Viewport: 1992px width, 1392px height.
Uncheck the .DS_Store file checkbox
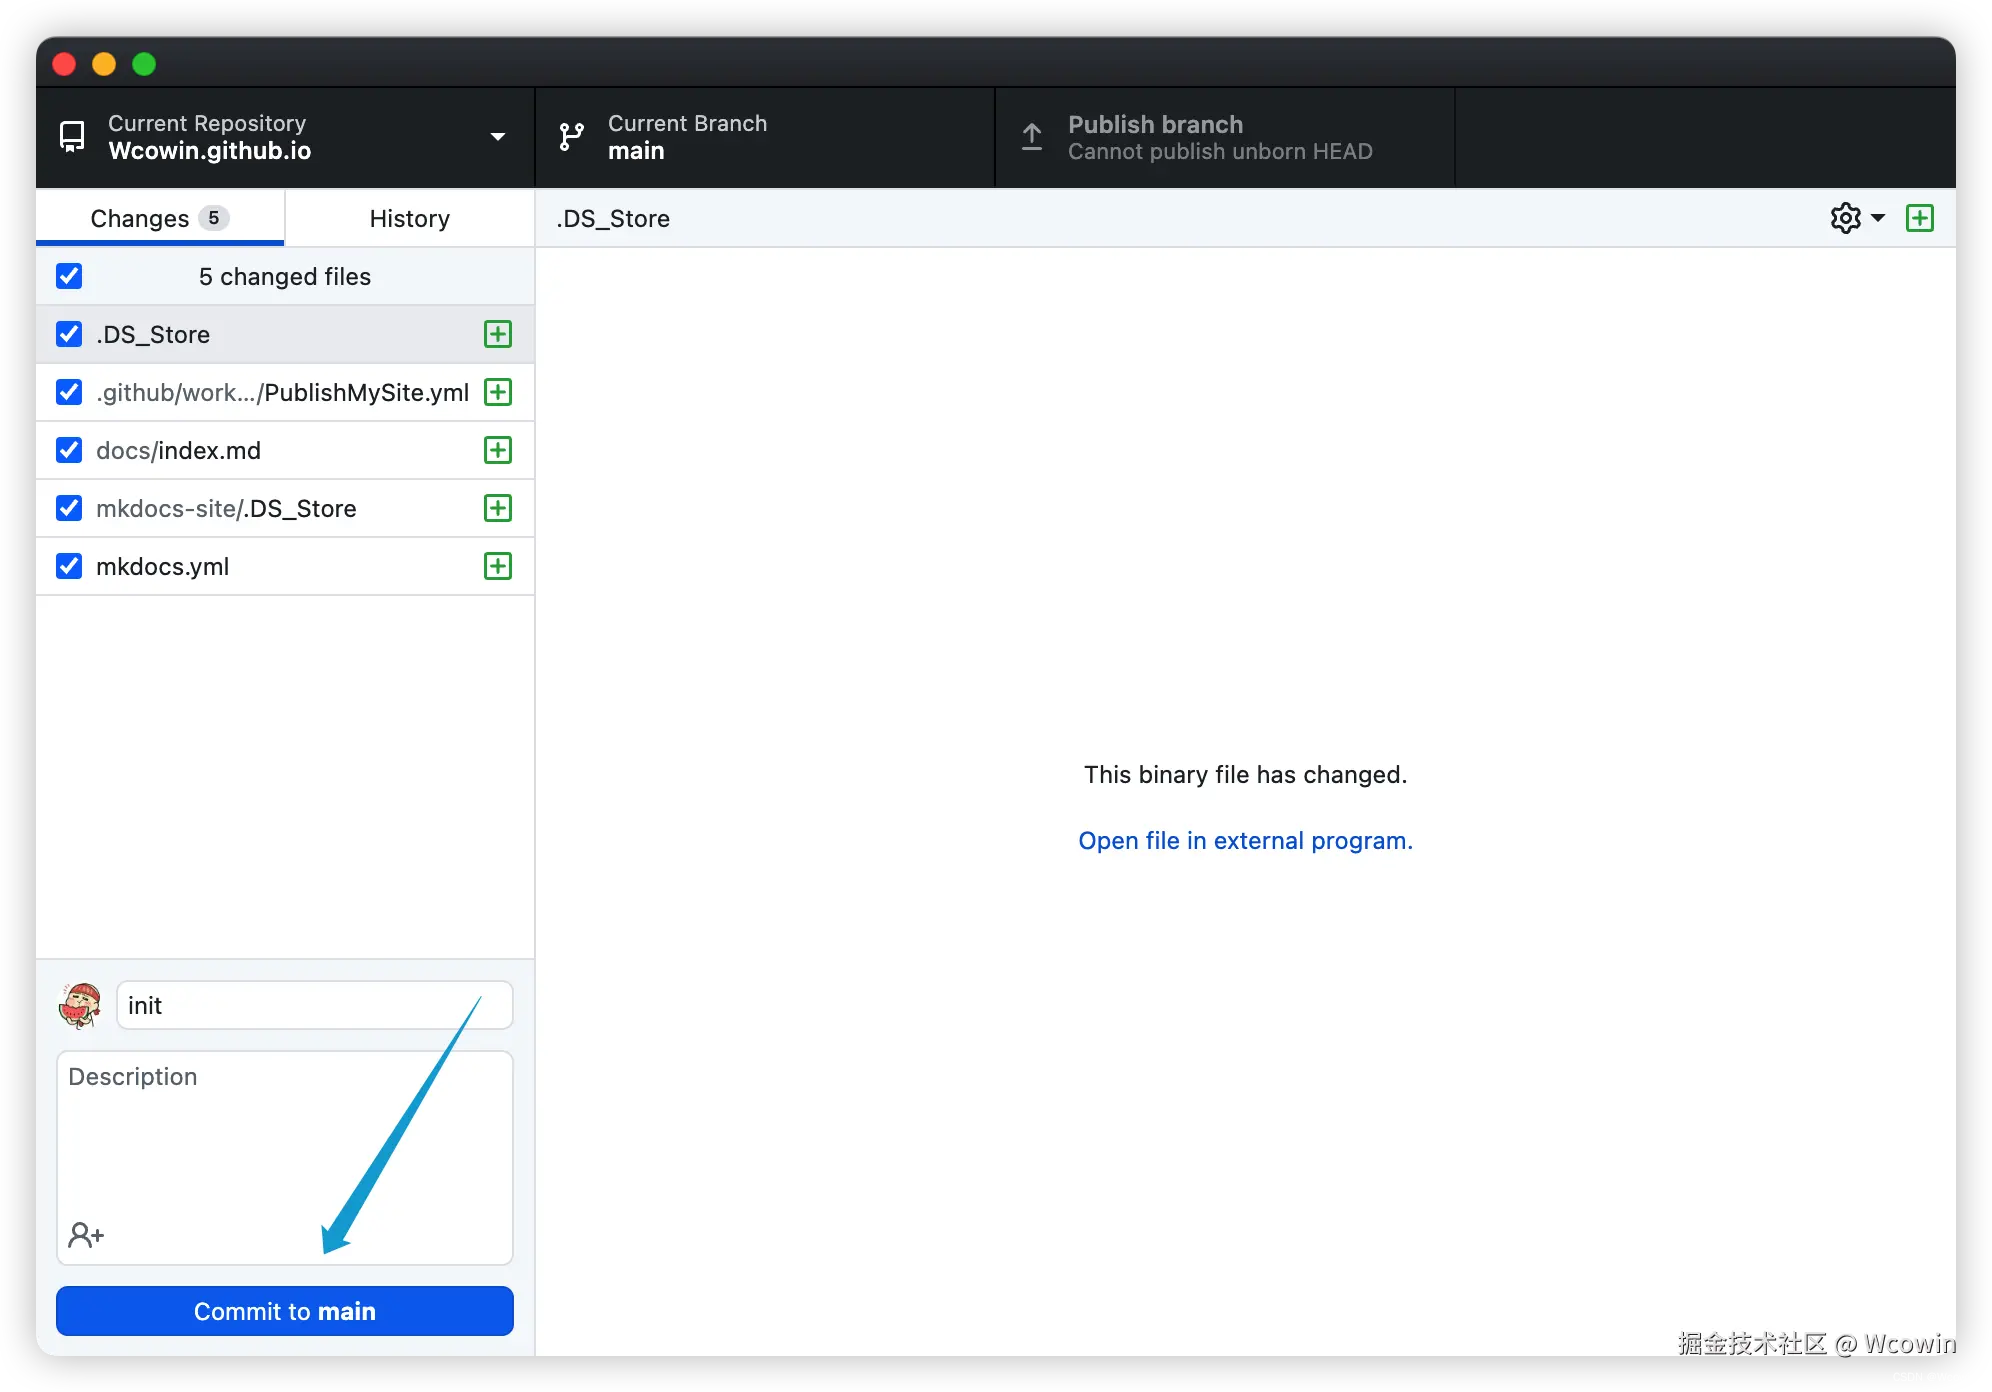click(x=69, y=334)
